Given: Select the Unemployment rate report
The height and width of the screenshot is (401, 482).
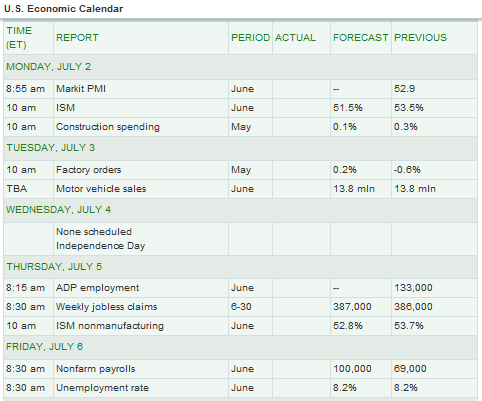Looking at the screenshot, I should click(102, 388).
